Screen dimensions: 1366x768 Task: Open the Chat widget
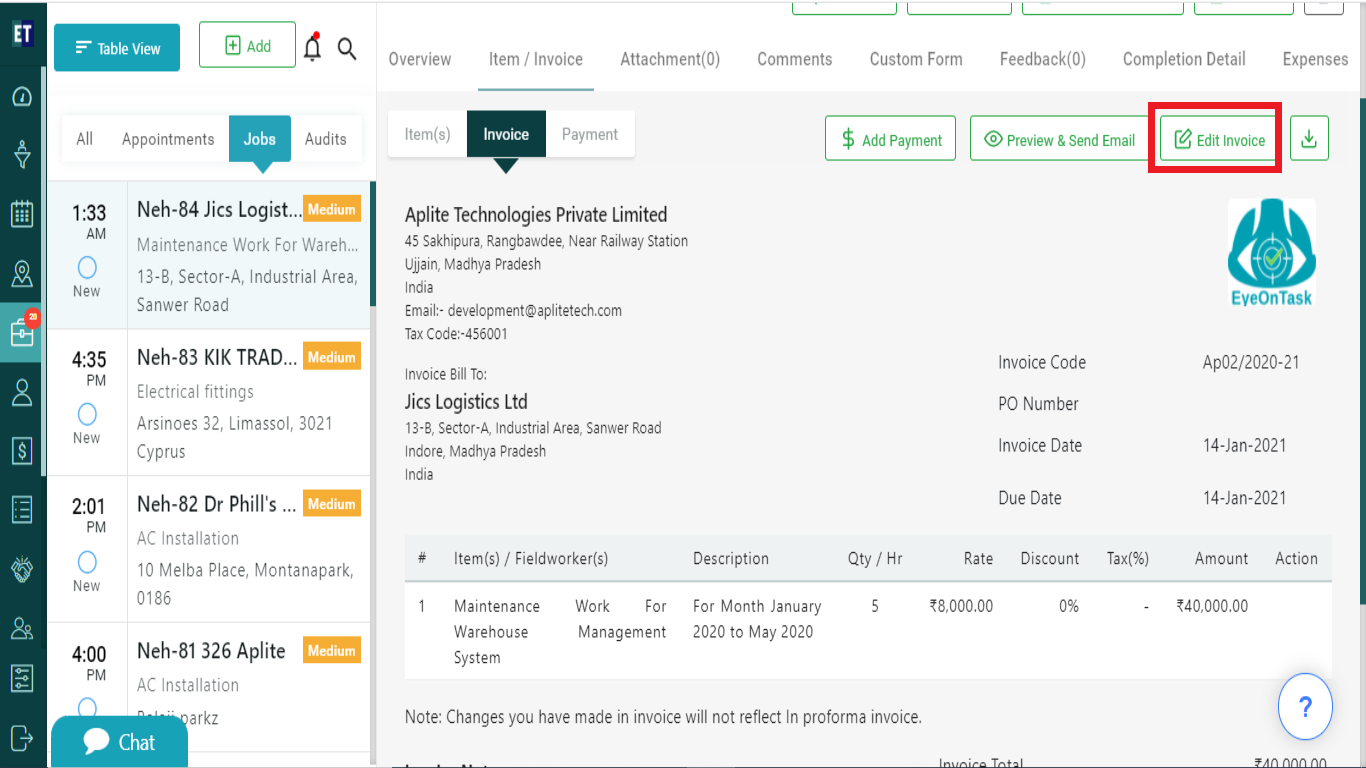pos(120,742)
